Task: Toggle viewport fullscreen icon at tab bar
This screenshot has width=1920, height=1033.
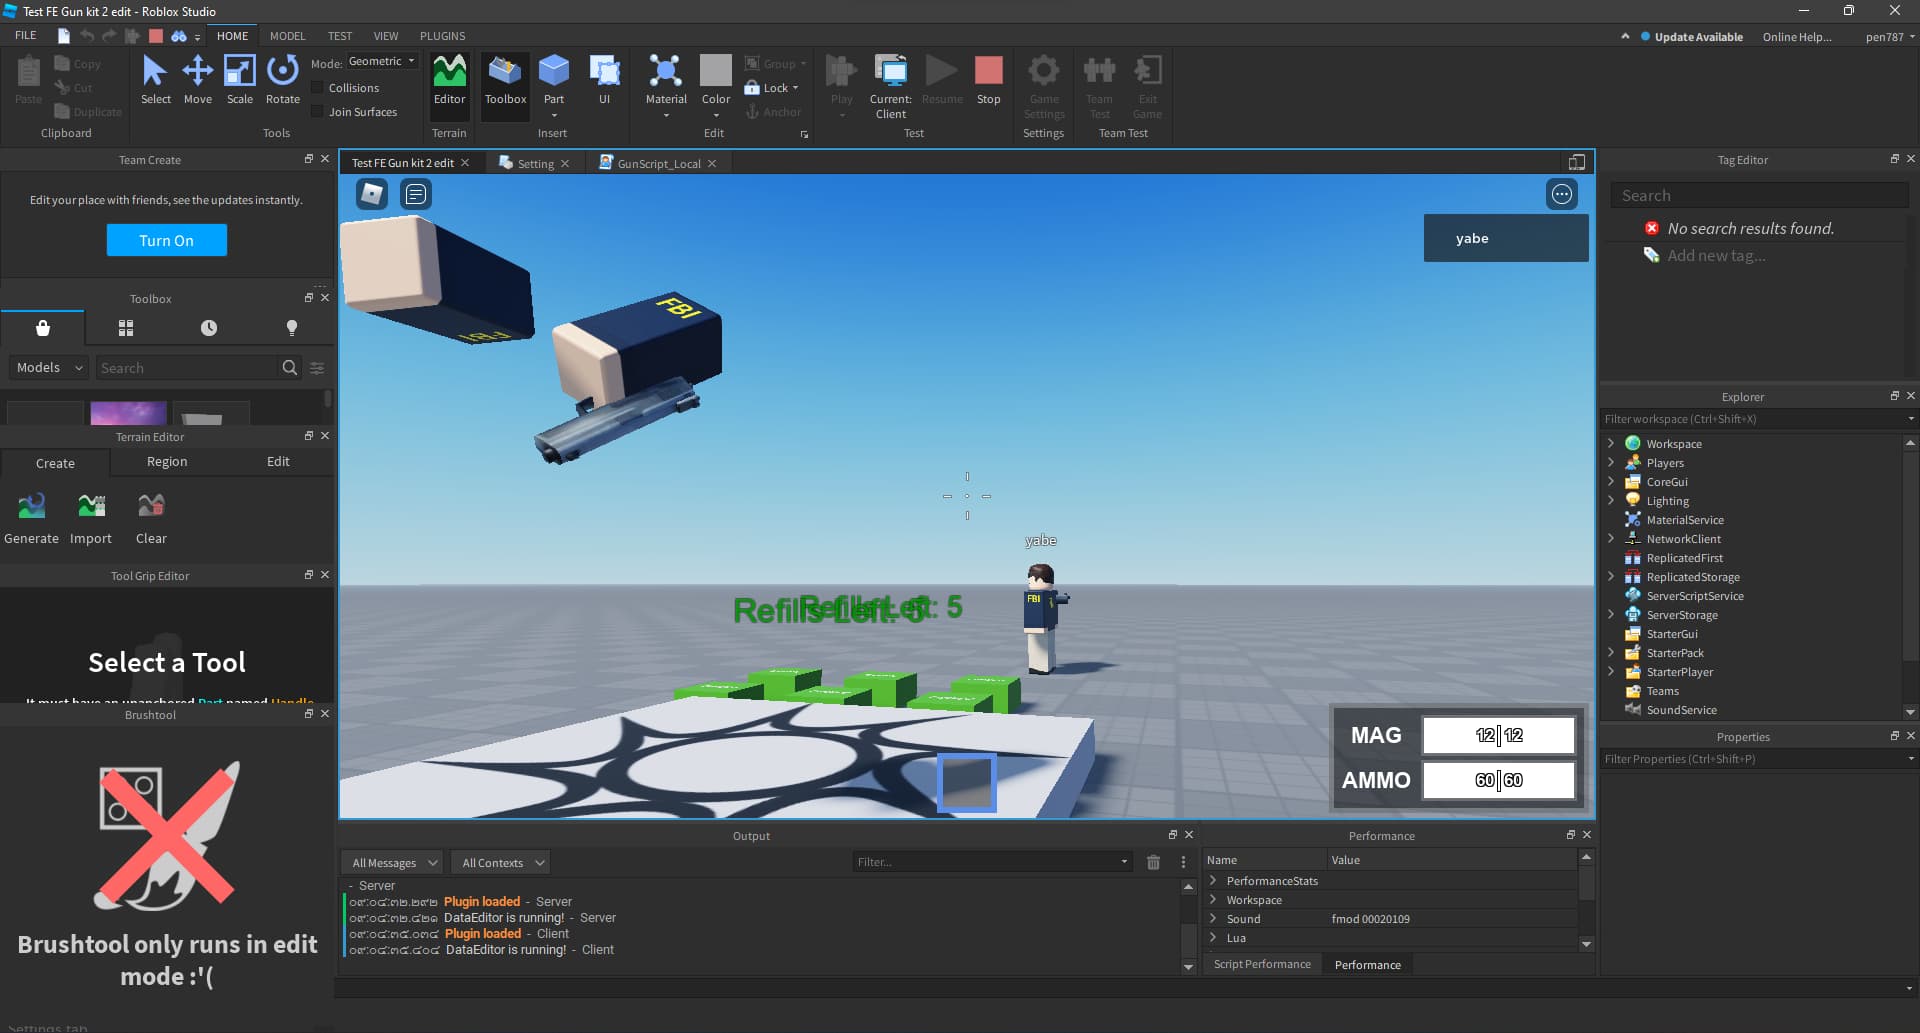Action: tap(1577, 162)
